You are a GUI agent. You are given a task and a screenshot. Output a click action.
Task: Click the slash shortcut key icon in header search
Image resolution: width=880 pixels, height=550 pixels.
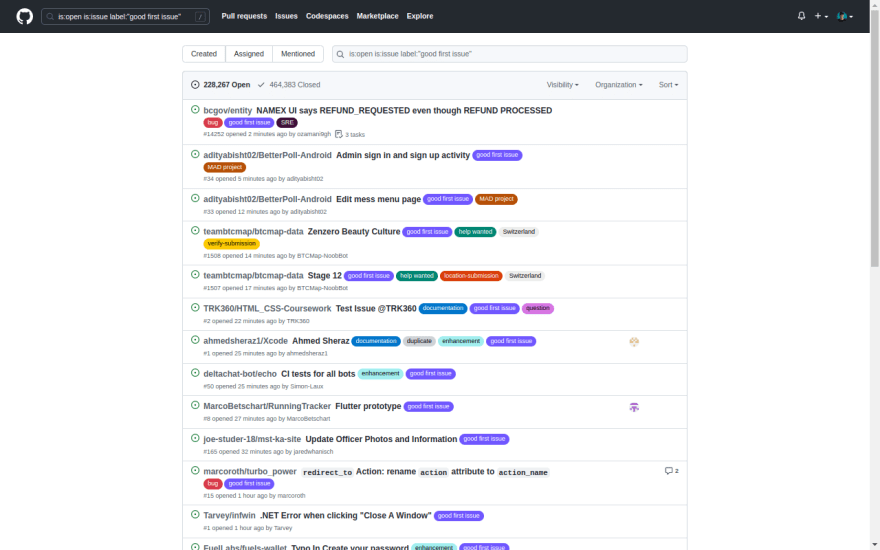coord(200,17)
